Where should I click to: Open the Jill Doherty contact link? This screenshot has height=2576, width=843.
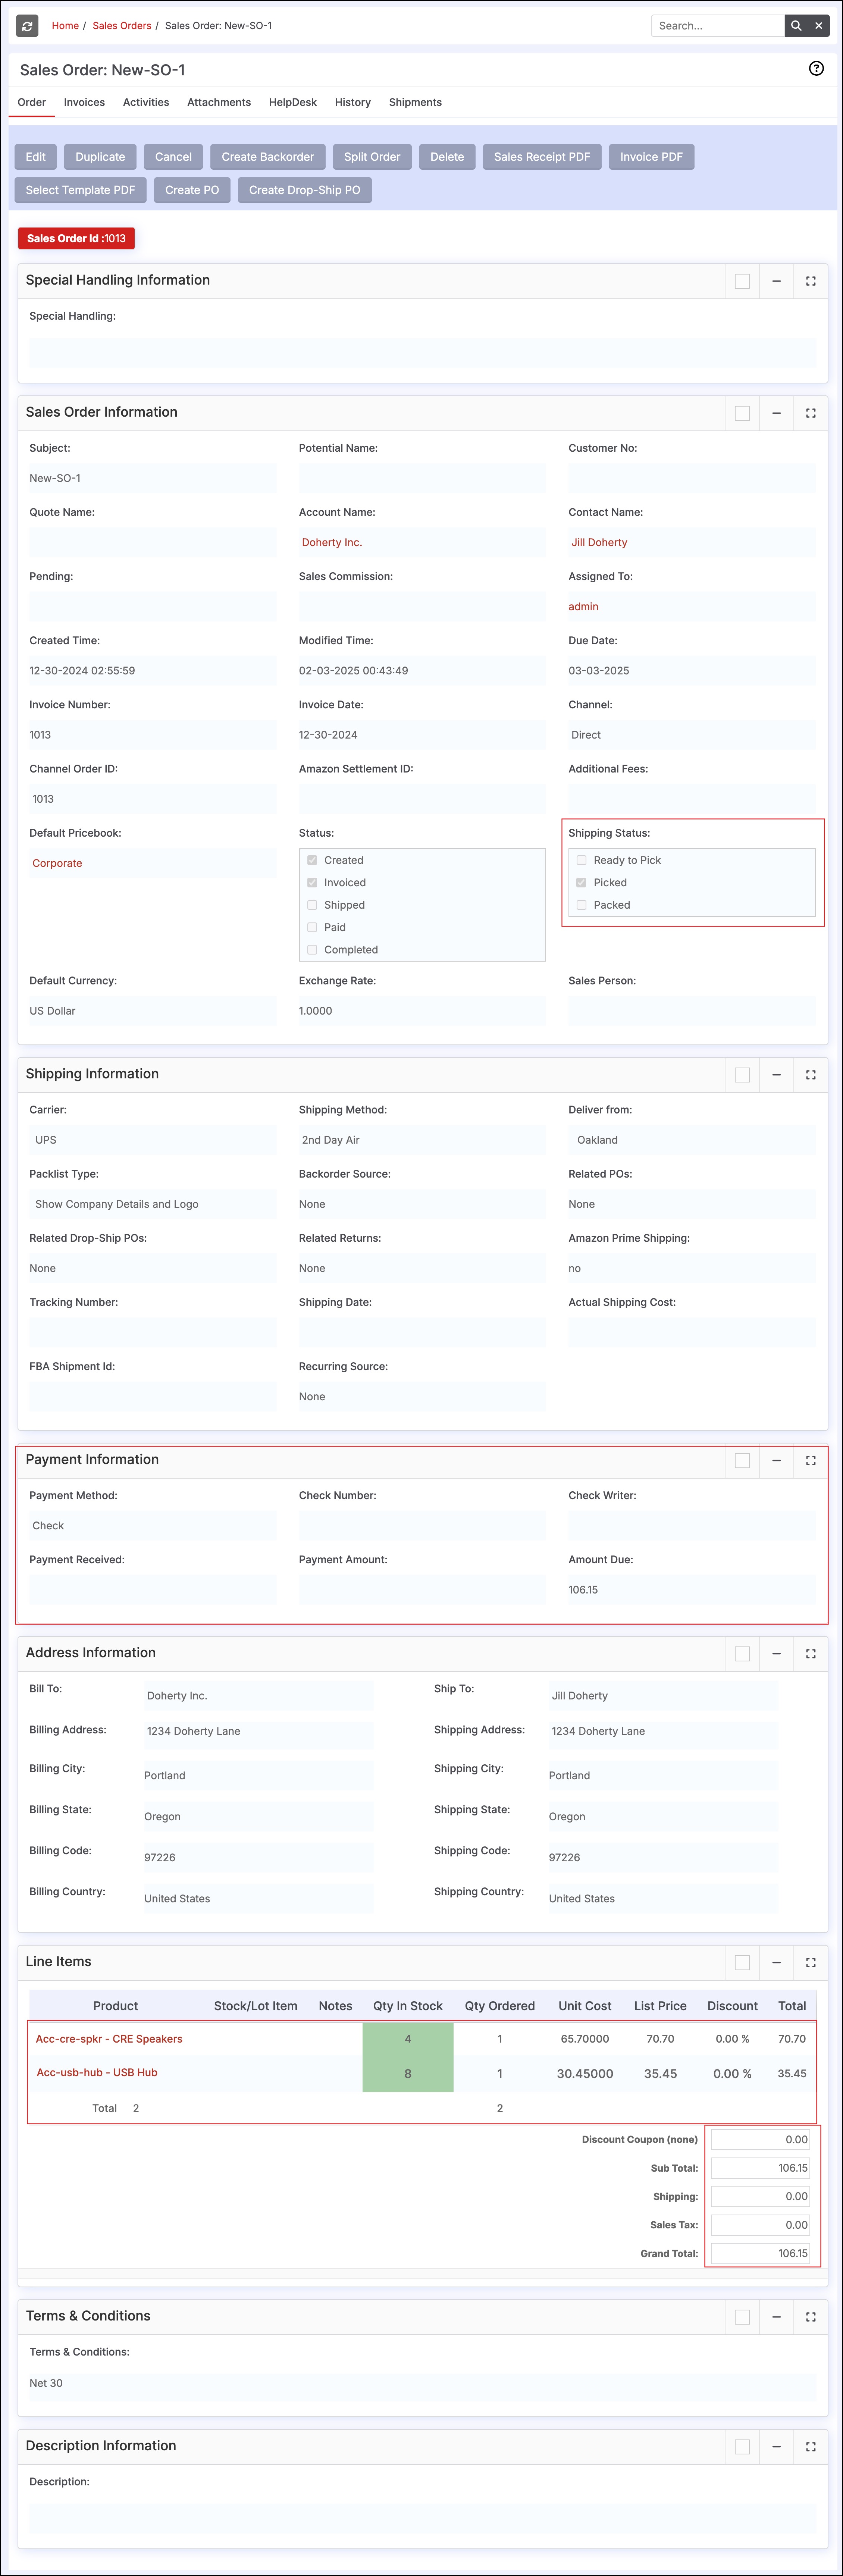coord(599,543)
